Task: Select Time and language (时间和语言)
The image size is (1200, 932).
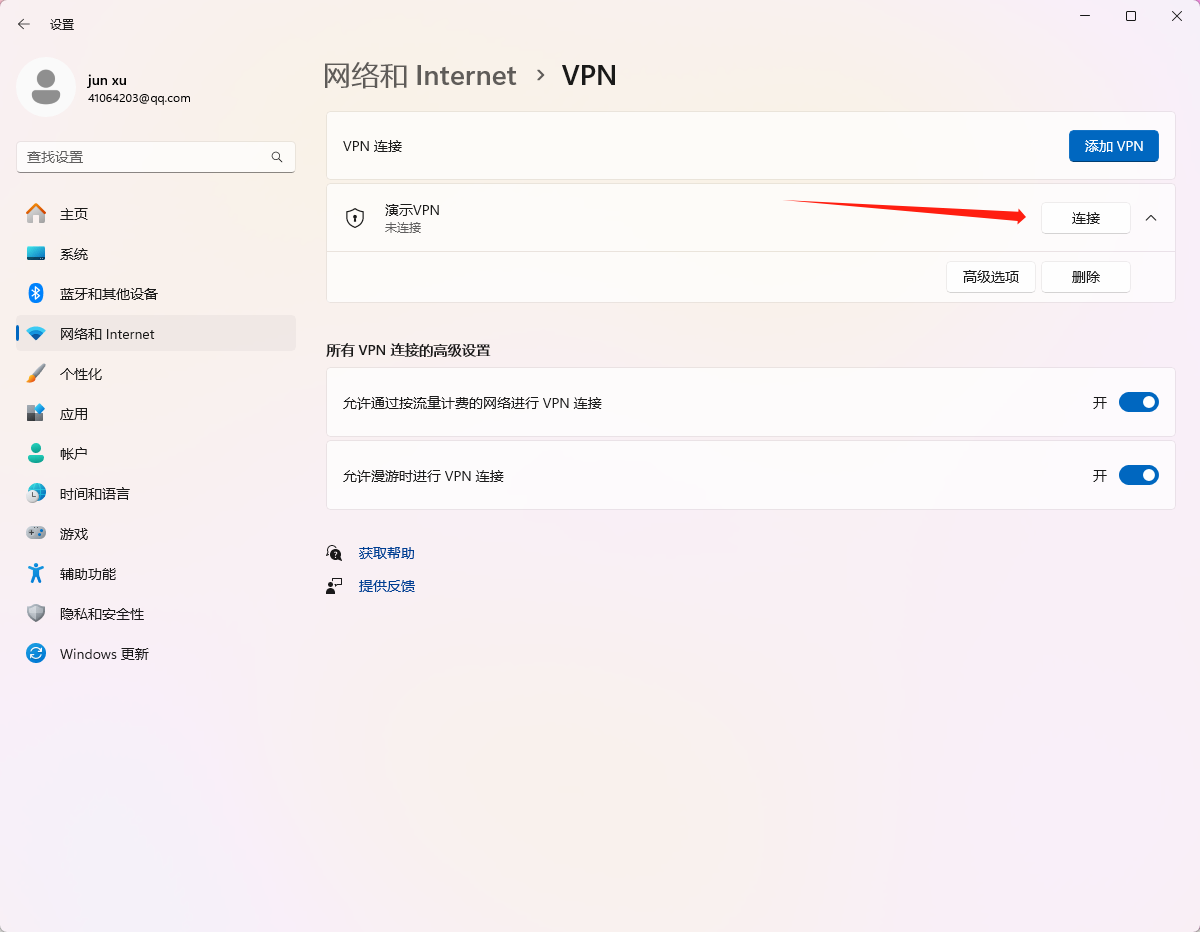Action: click(x=95, y=494)
